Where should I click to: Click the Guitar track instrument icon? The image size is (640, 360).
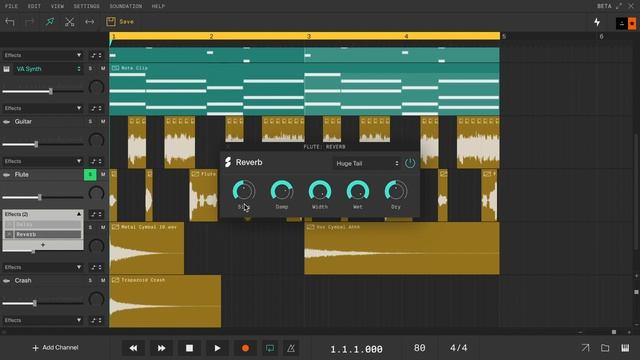7,122
